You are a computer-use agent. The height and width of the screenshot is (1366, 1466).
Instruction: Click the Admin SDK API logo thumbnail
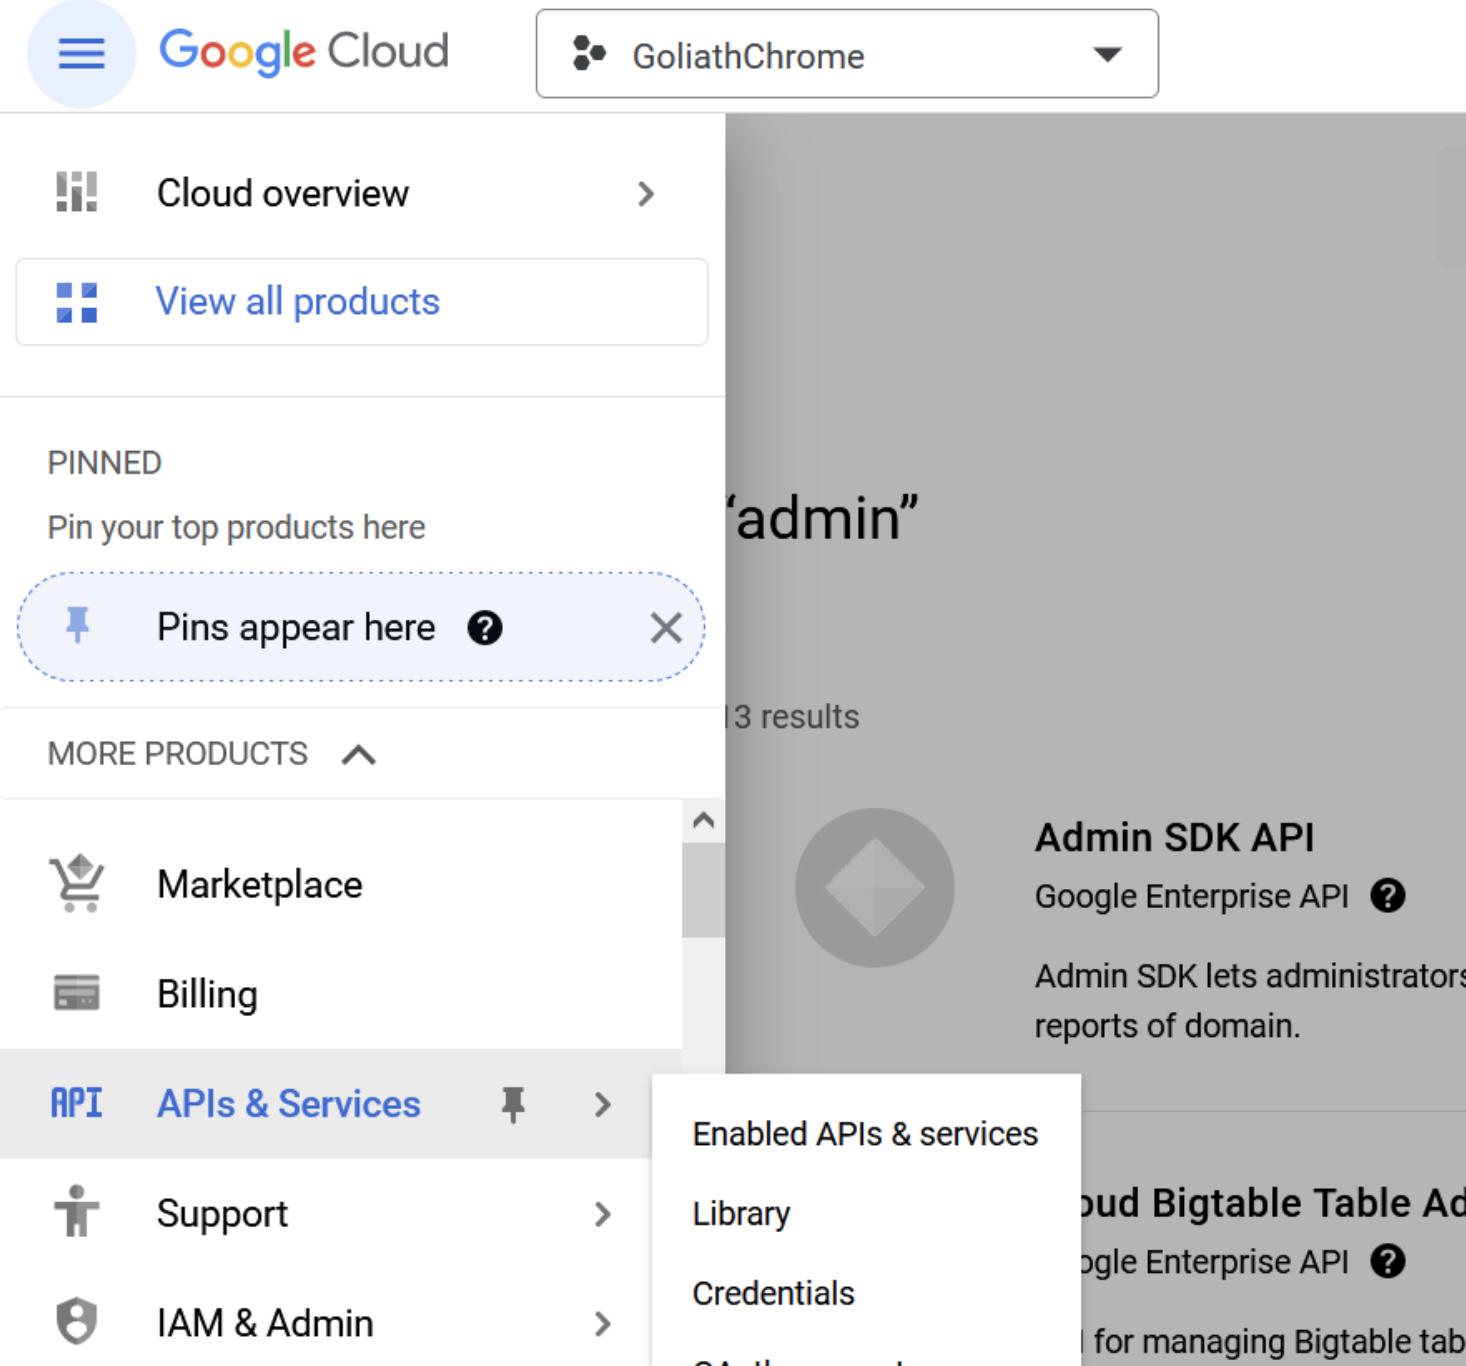875,888
